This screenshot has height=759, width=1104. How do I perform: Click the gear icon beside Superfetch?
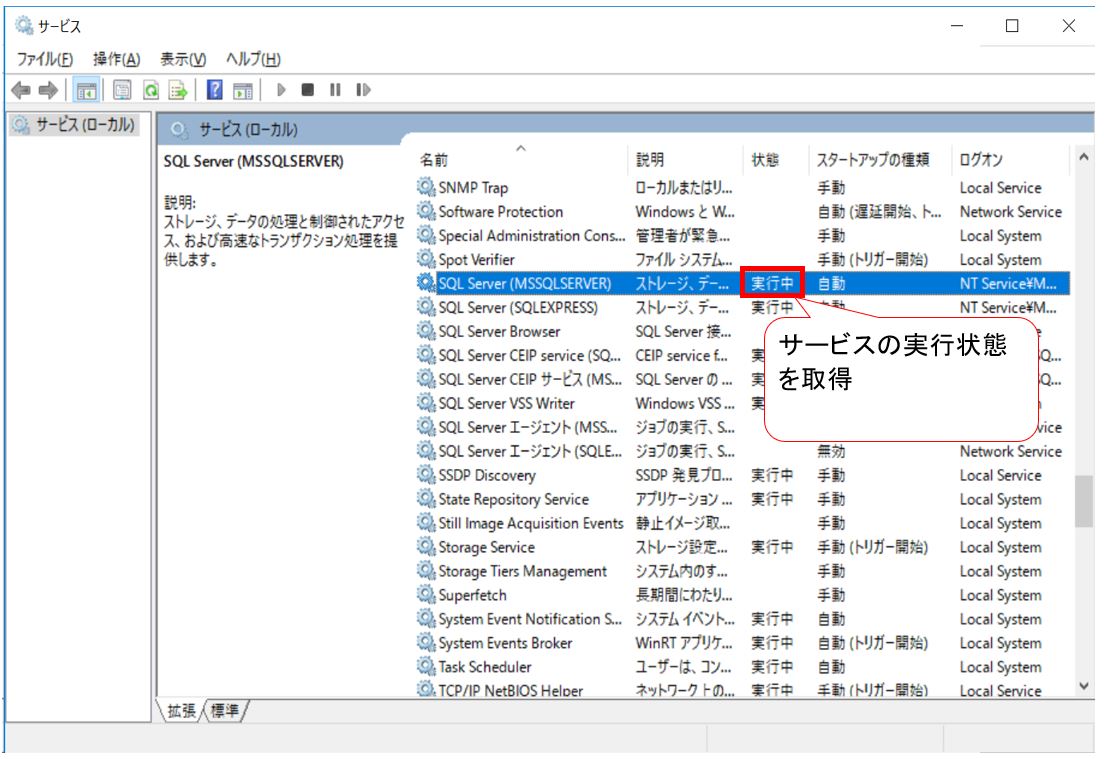click(x=426, y=594)
